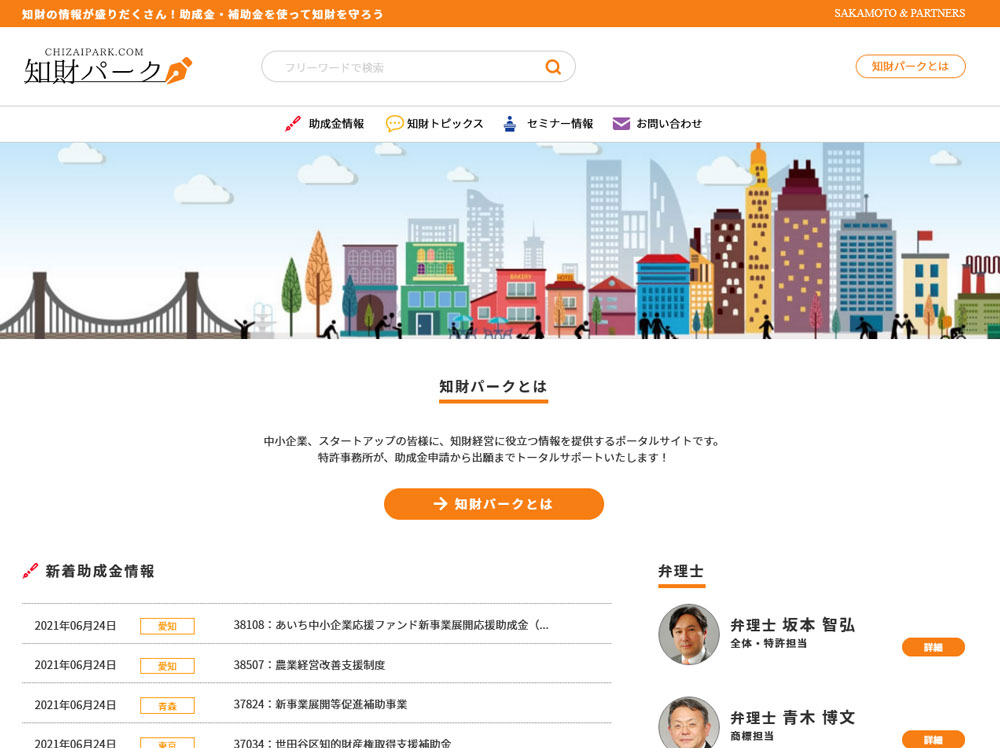Open the 38507：農業経営改善支援制度 link
This screenshot has width=1000, height=748.
click(309, 665)
